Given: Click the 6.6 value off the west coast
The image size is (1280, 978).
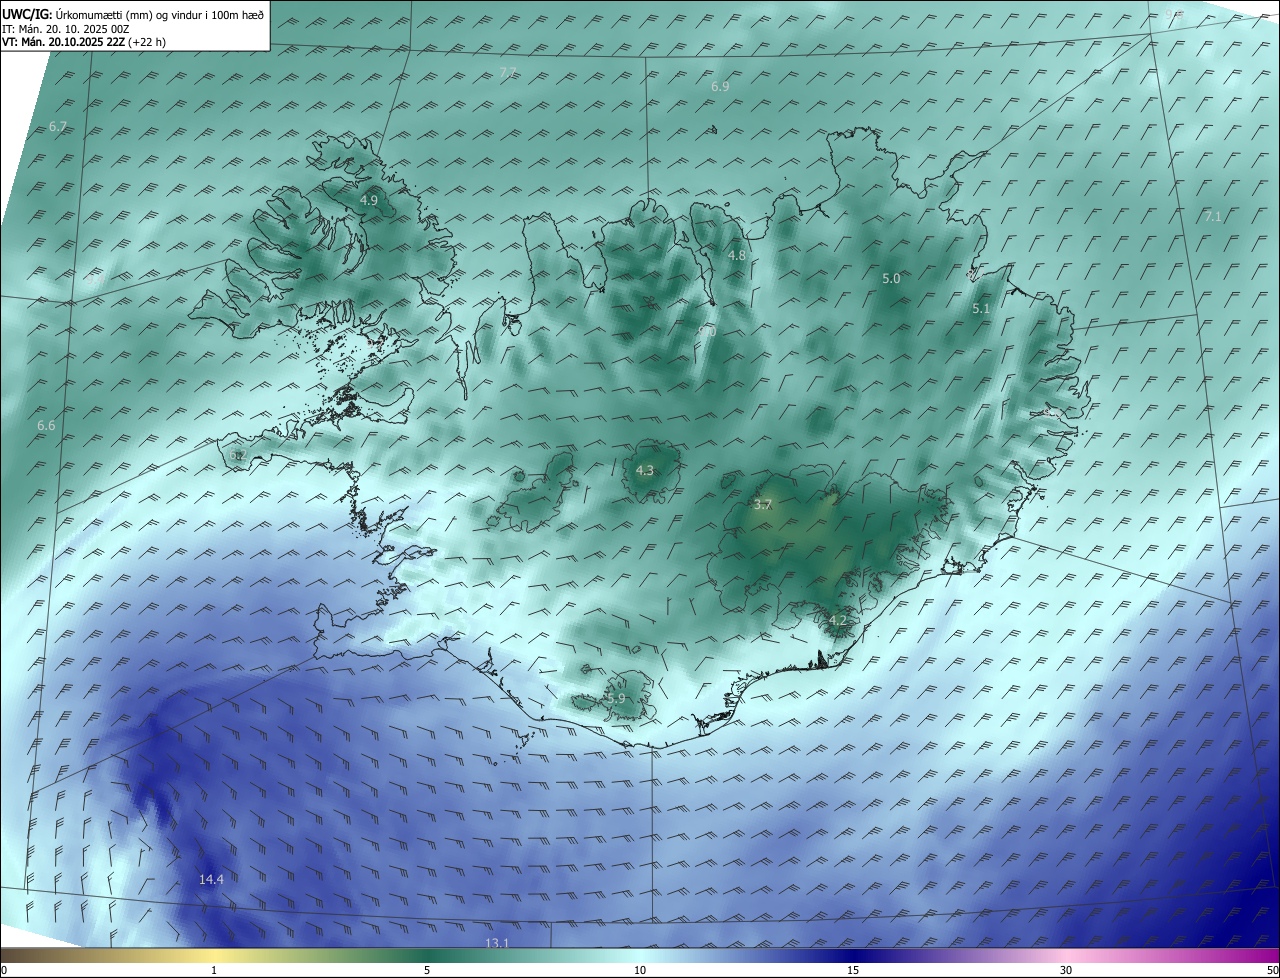Looking at the screenshot, I should click(46, 426).
